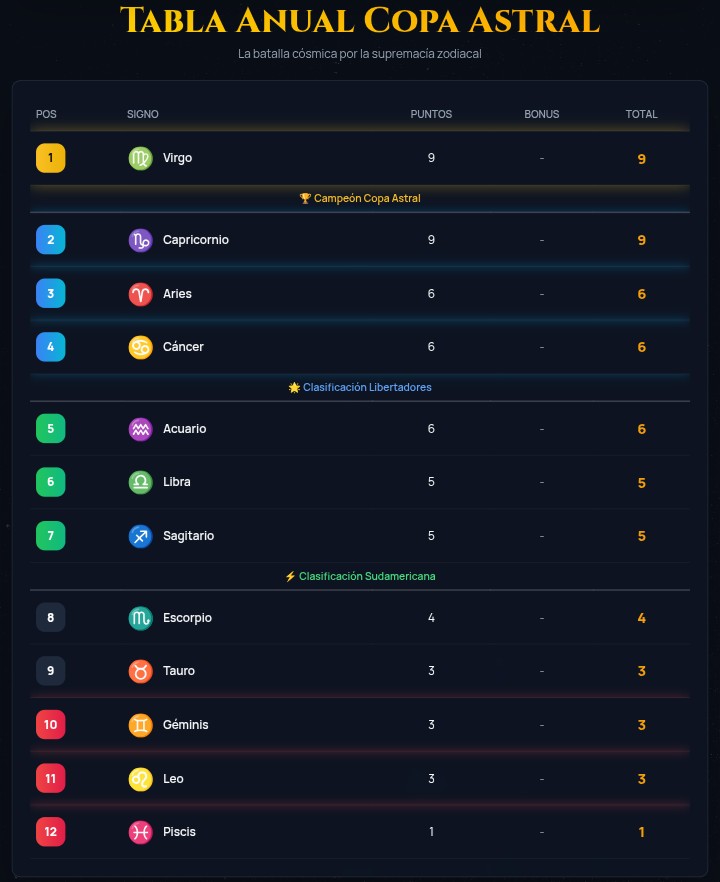720x882 pixels.
Task: Click the red position 10 badge
Action: (x=51, y=724)
